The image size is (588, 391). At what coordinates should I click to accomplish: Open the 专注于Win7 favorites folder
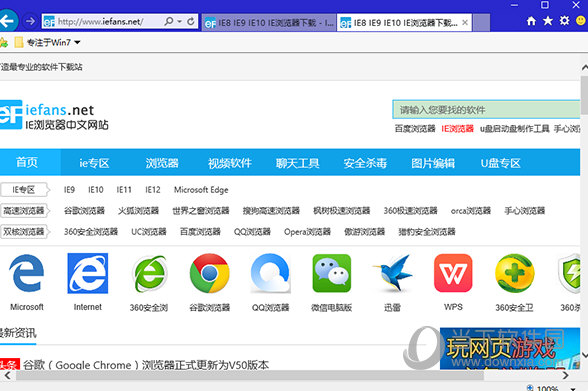click(47, 42)
